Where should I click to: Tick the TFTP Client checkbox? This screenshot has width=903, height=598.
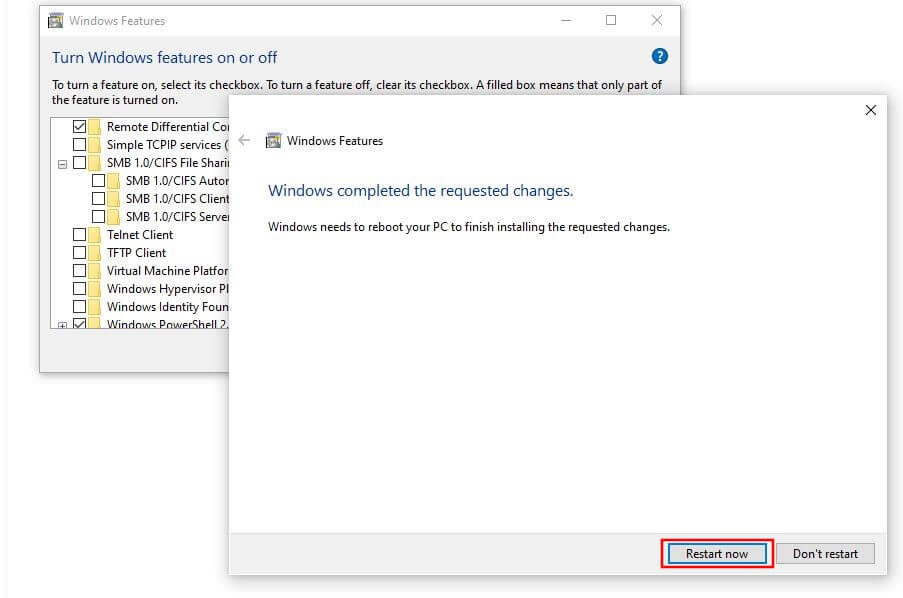79,253
